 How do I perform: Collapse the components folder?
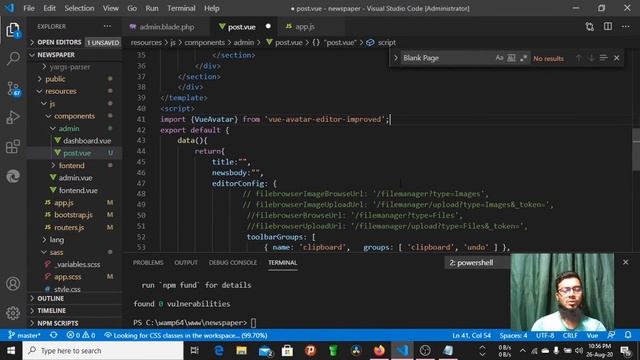(x=74, y=116)
